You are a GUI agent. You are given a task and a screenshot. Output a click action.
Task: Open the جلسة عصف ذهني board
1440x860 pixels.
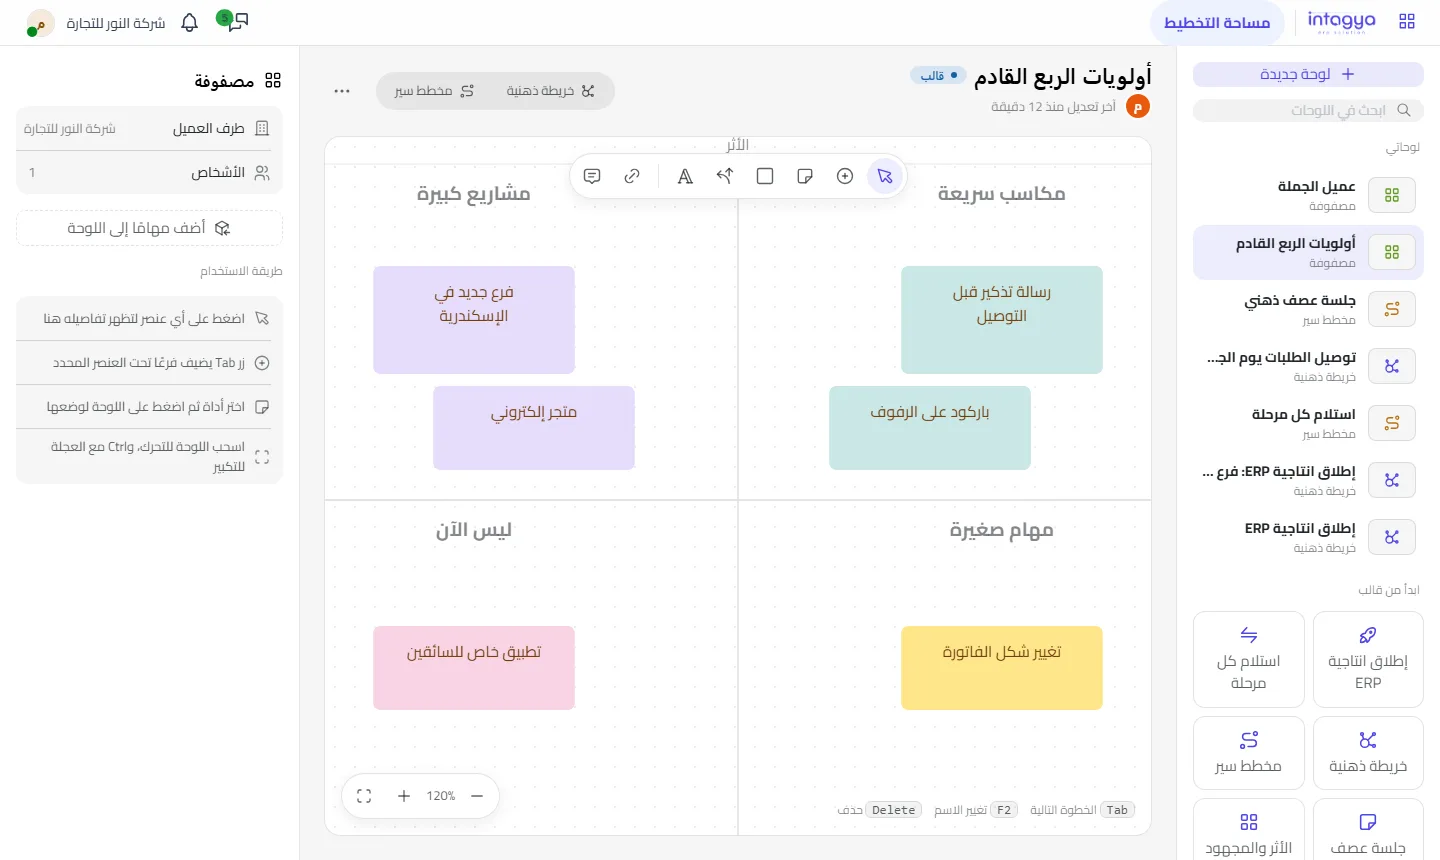pyautogui.click(x=1308, y=309)
